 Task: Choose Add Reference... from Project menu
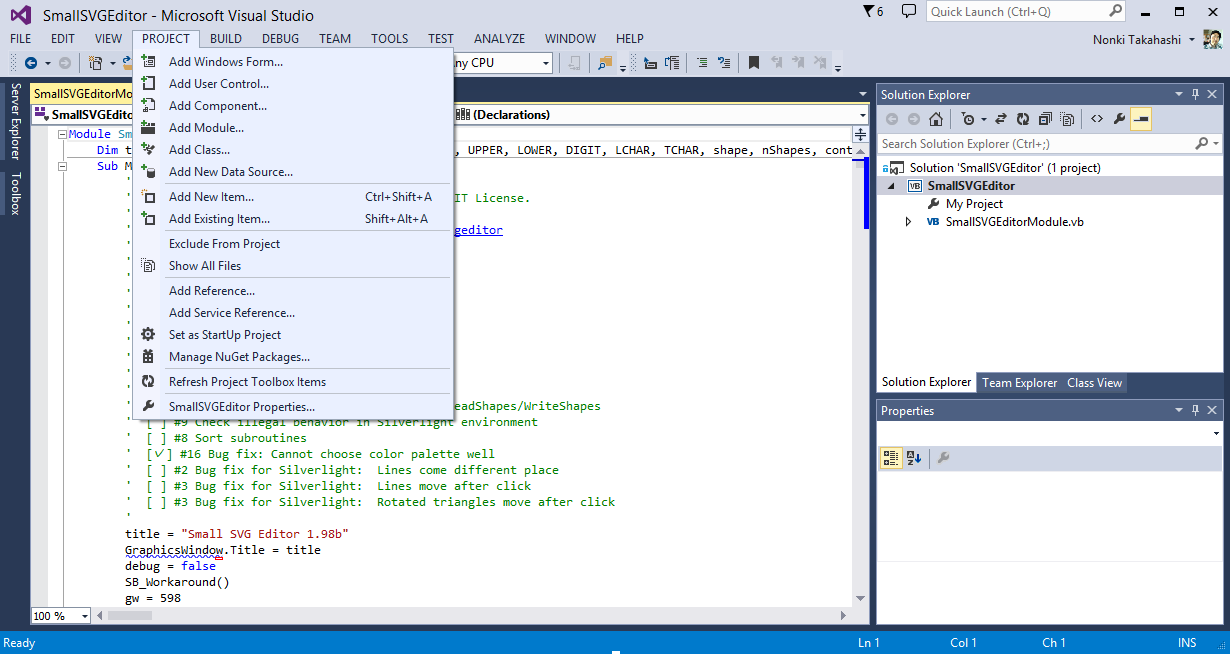point(212,291)
